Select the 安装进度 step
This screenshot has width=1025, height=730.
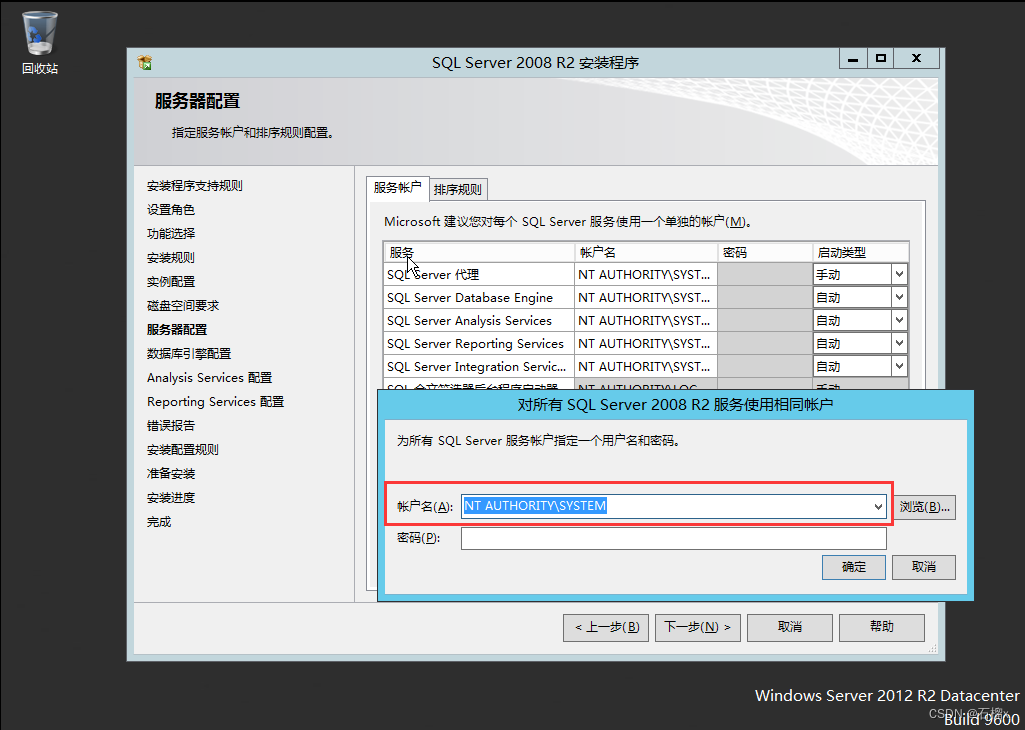(171, 498)
